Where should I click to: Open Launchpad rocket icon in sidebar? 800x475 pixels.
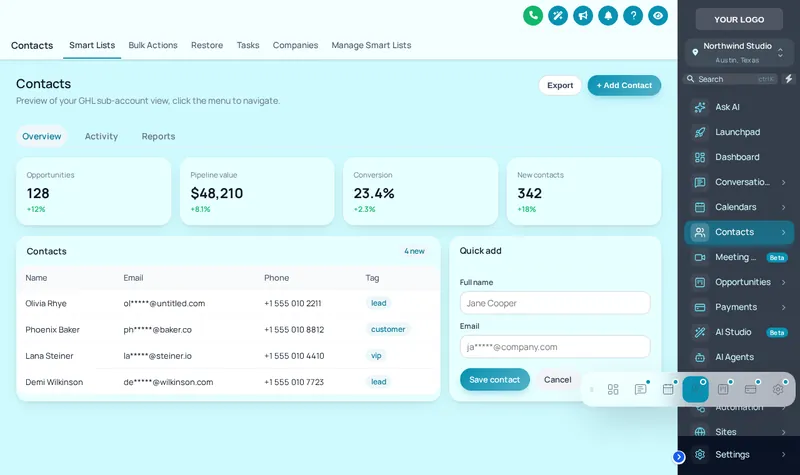[700, 132]
